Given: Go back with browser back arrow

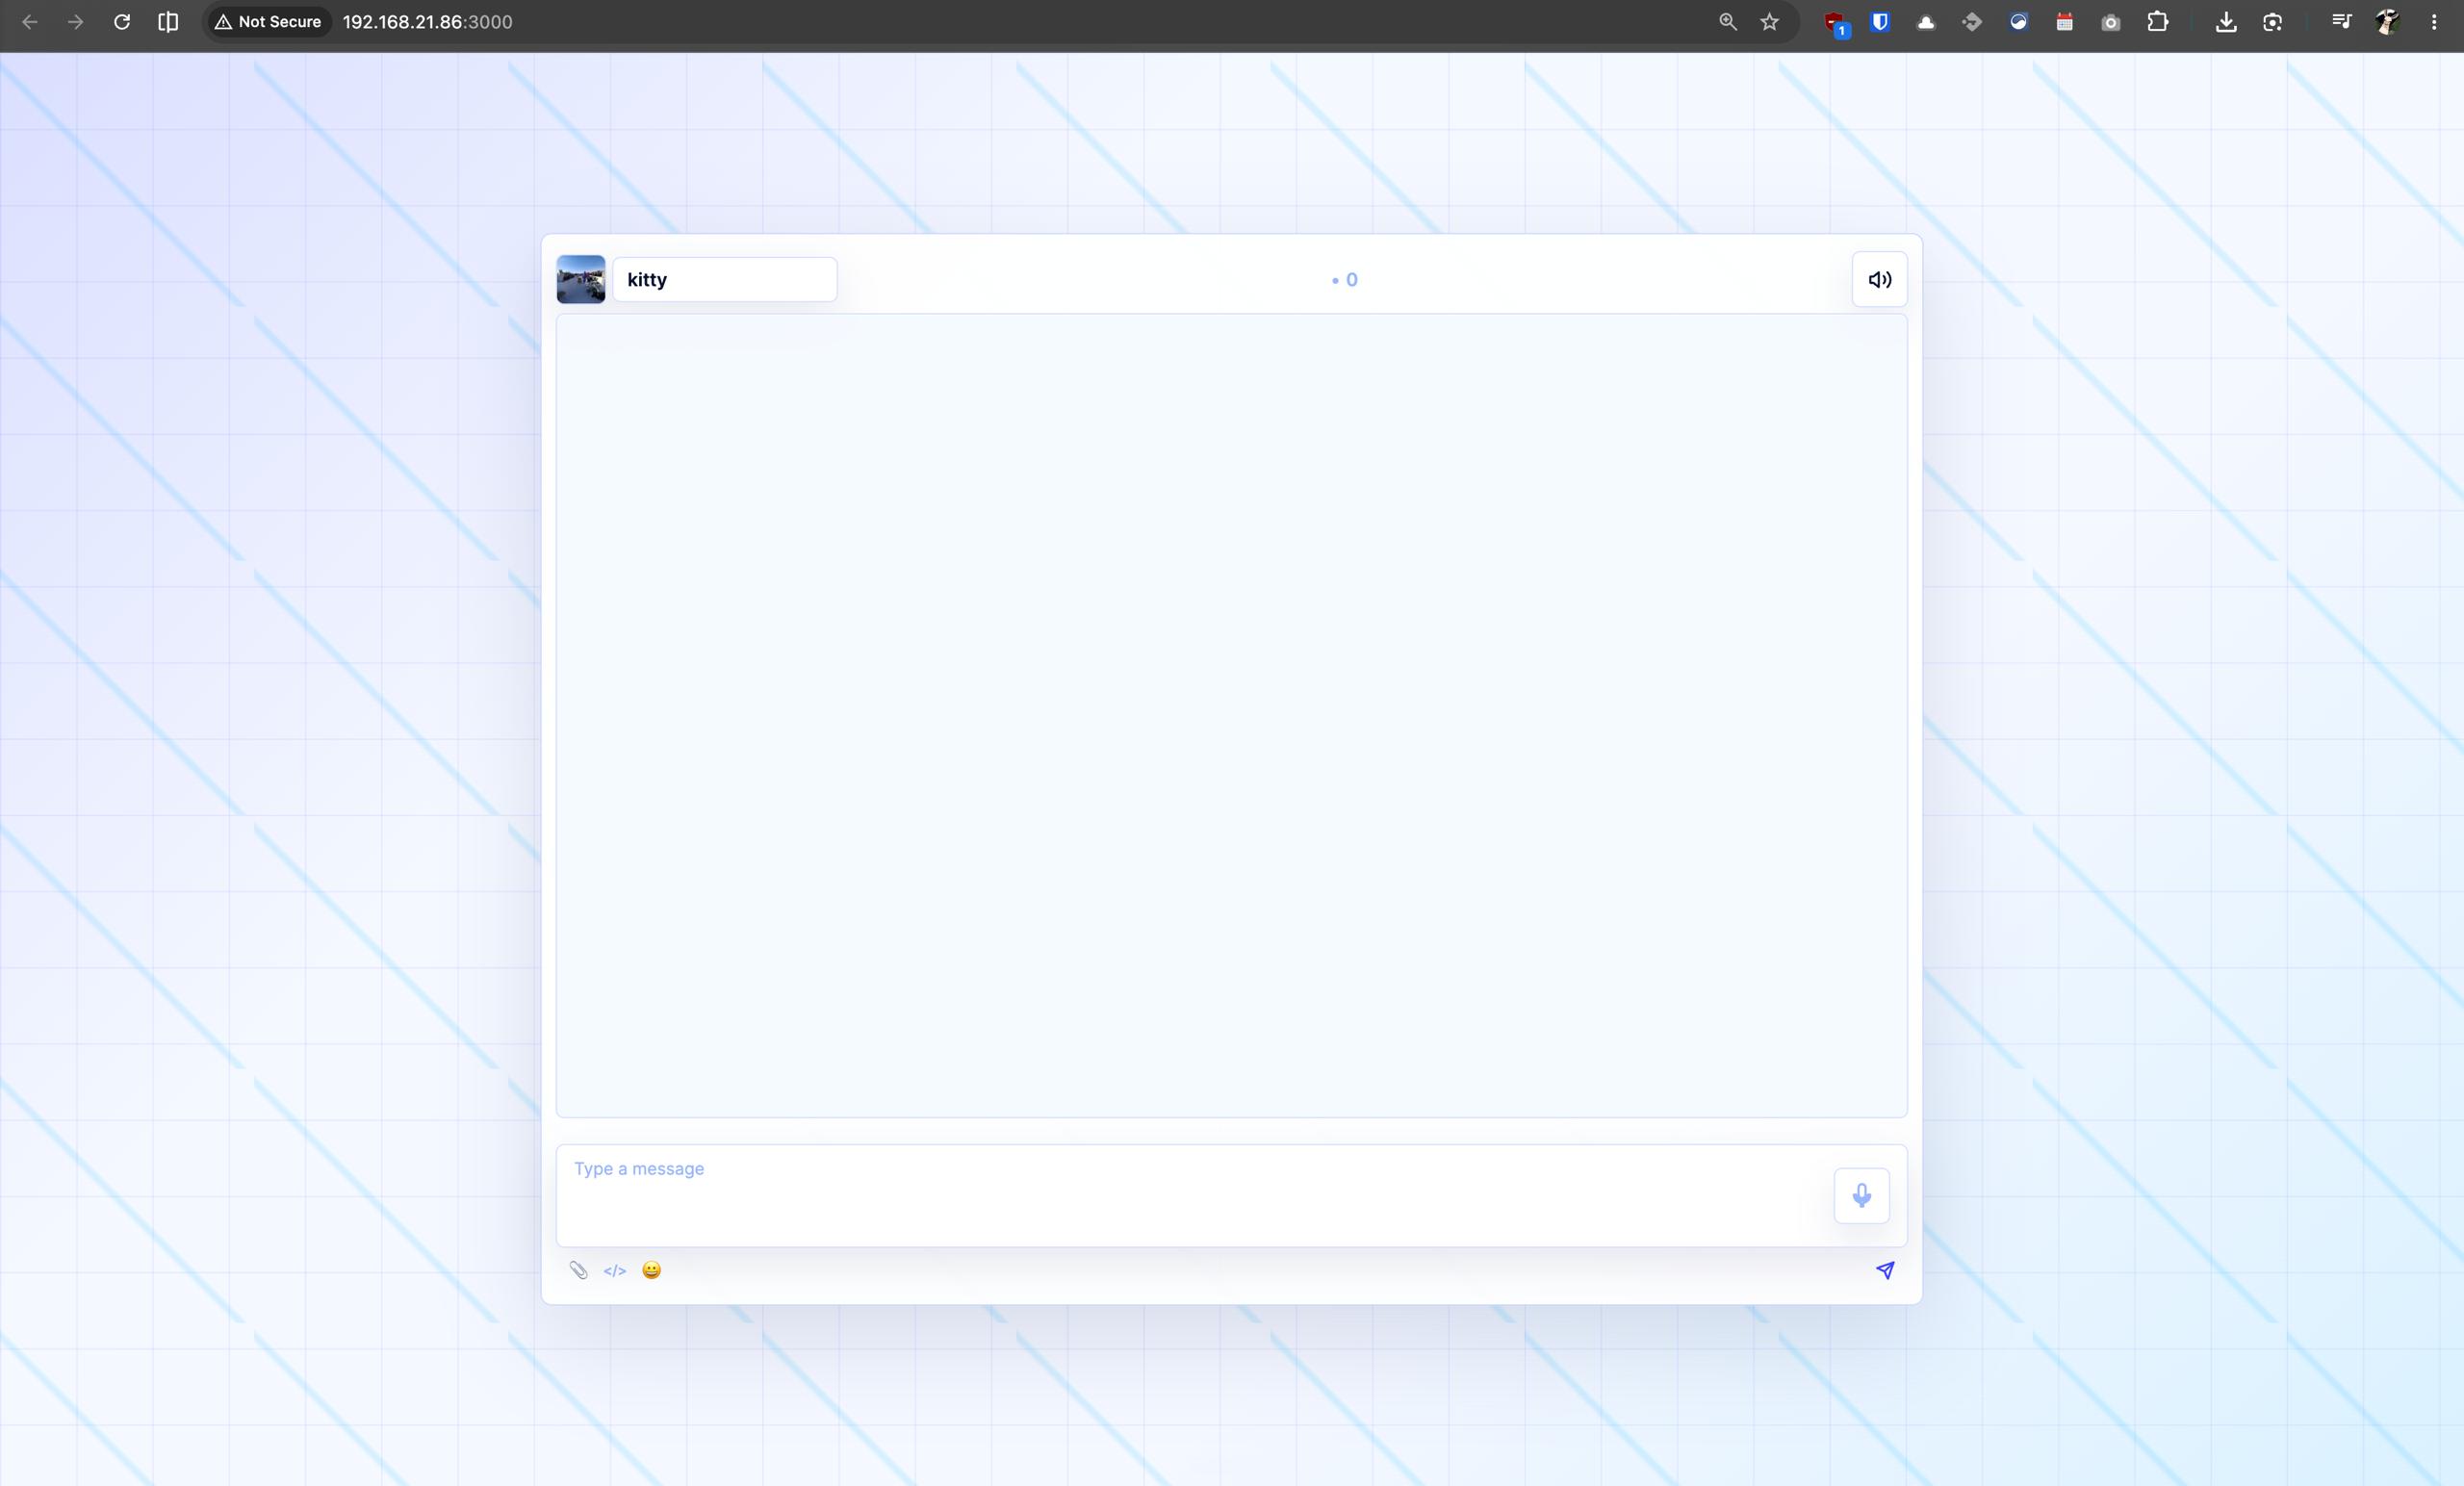Looking at the screenshot, I should (x=30, y=22).
